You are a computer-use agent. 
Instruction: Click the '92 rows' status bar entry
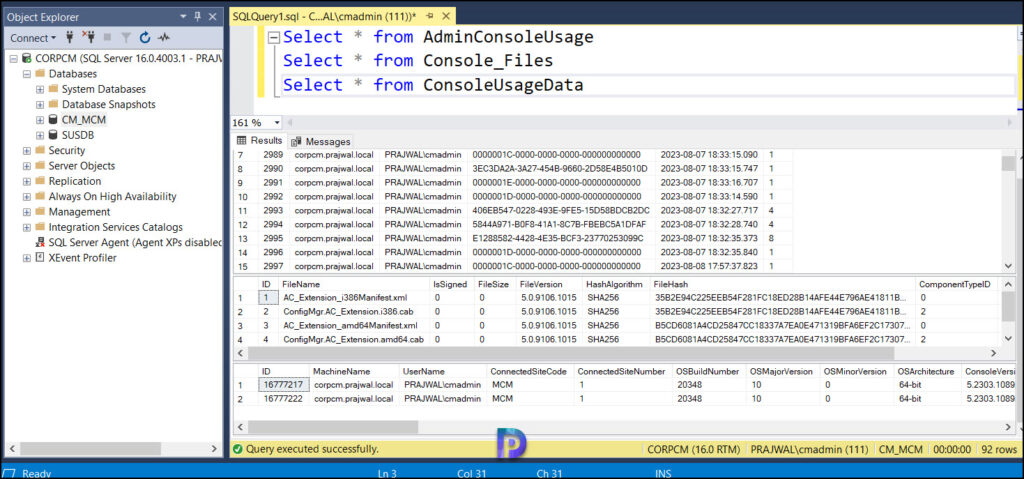(x=999, y=449)
